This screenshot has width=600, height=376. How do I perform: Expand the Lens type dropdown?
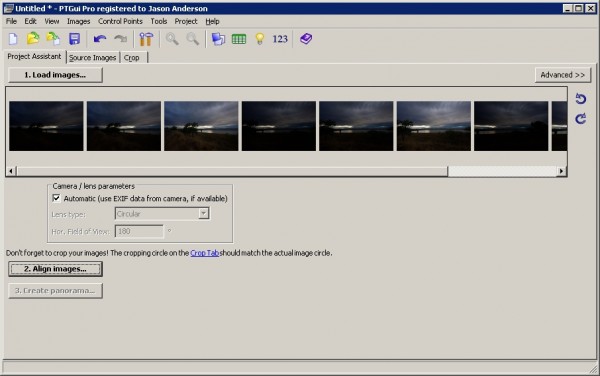click(204, 213)
